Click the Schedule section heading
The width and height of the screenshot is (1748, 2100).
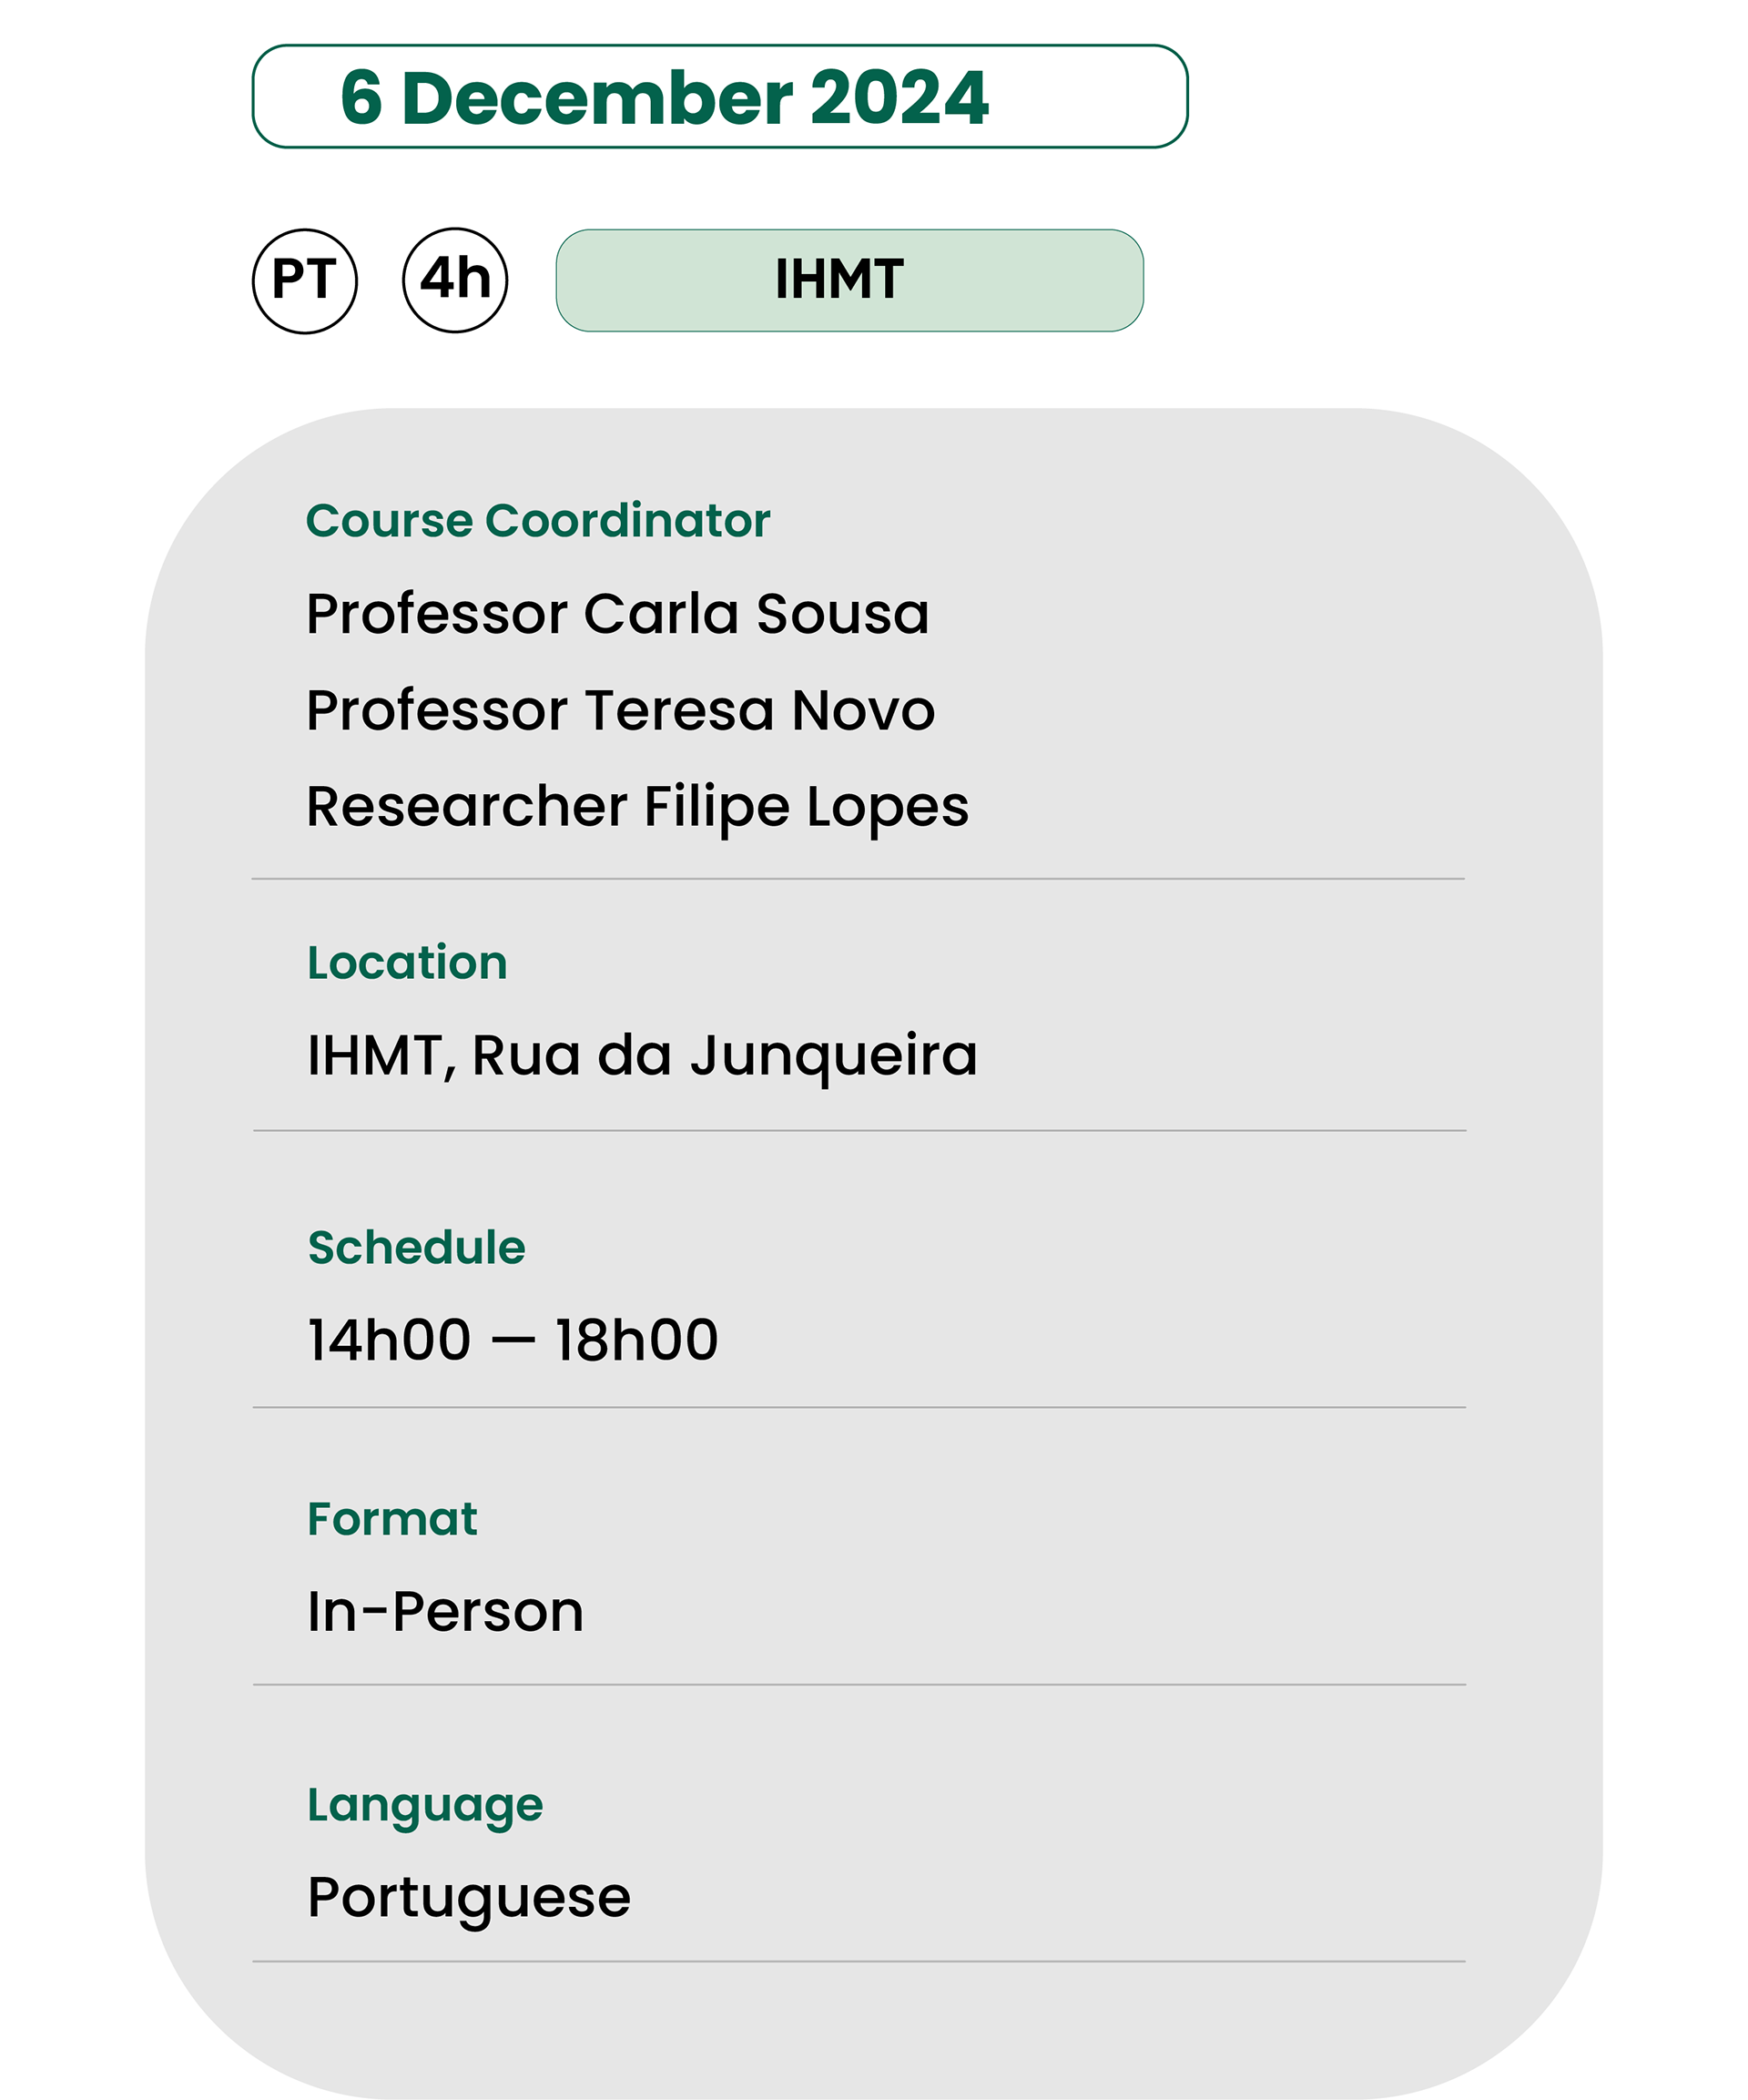click(416, 1248)
